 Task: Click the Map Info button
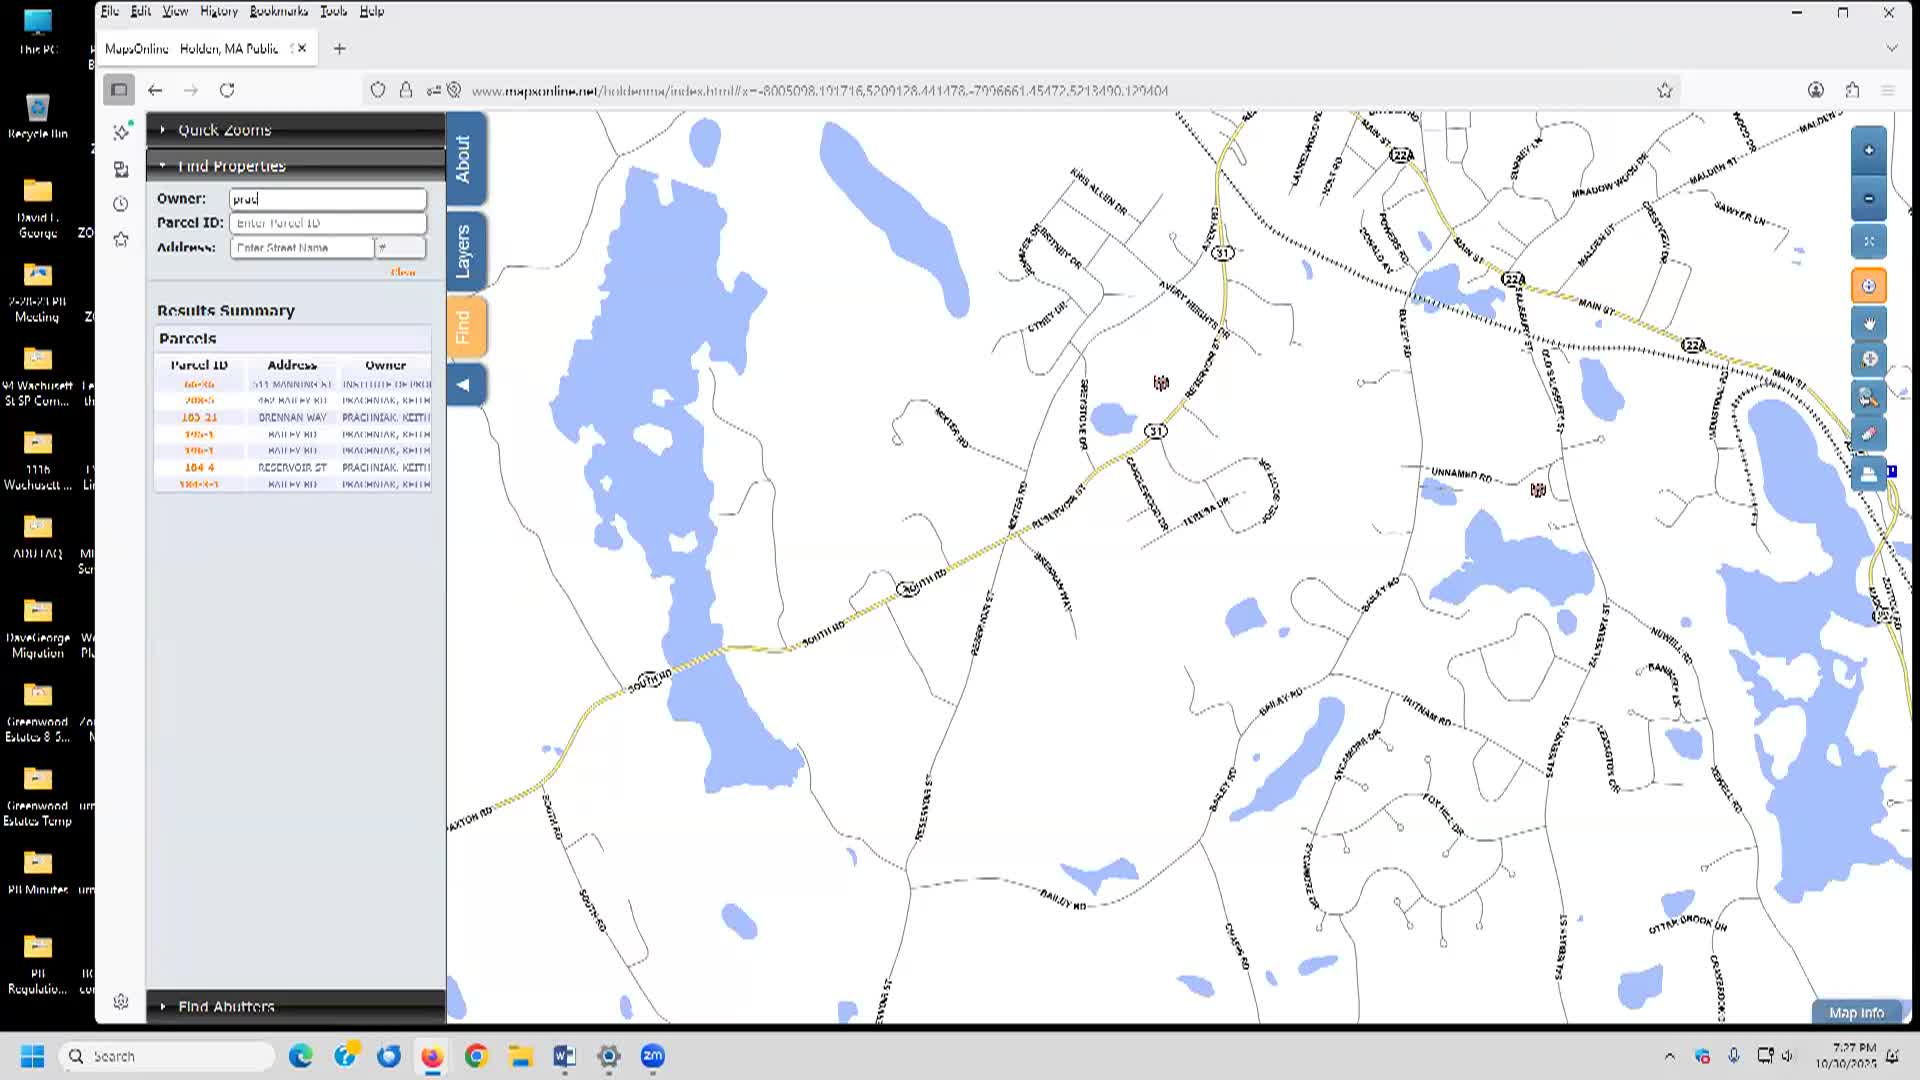(x=1855, y=1013)
